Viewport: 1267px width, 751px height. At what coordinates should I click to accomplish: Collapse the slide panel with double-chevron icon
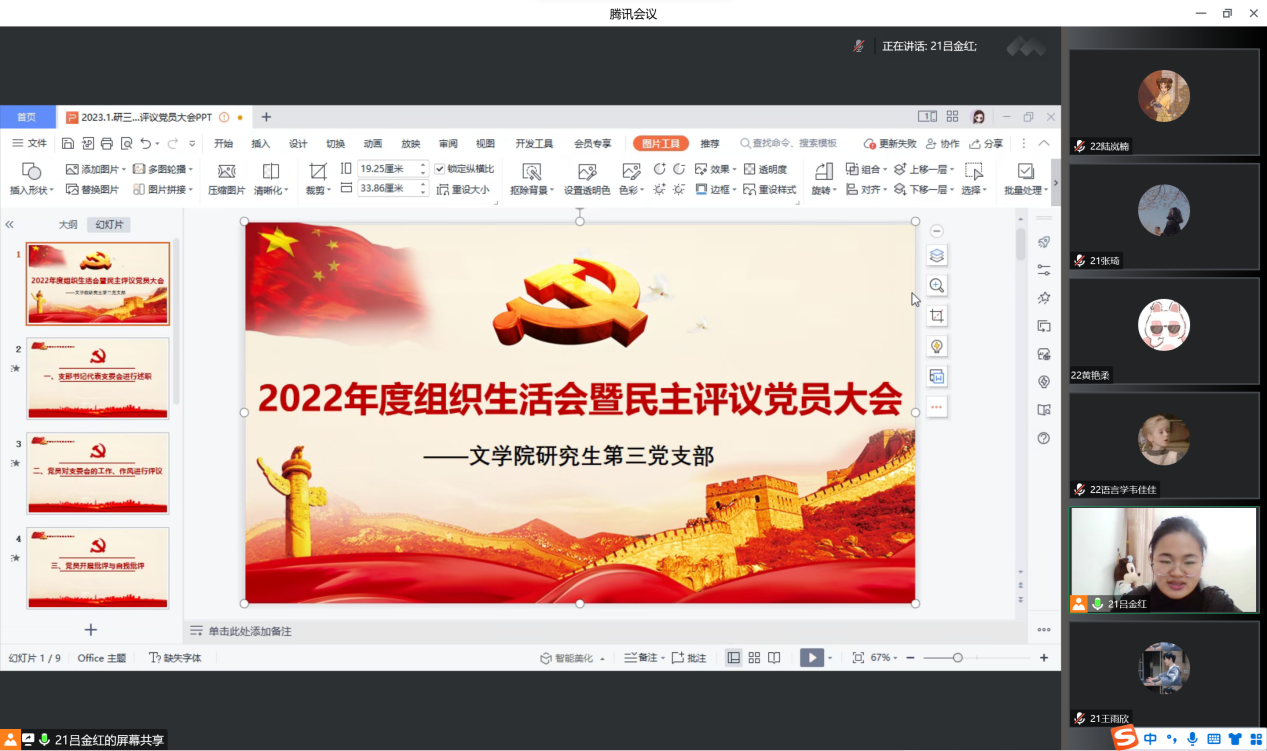[x=10, y=225]
